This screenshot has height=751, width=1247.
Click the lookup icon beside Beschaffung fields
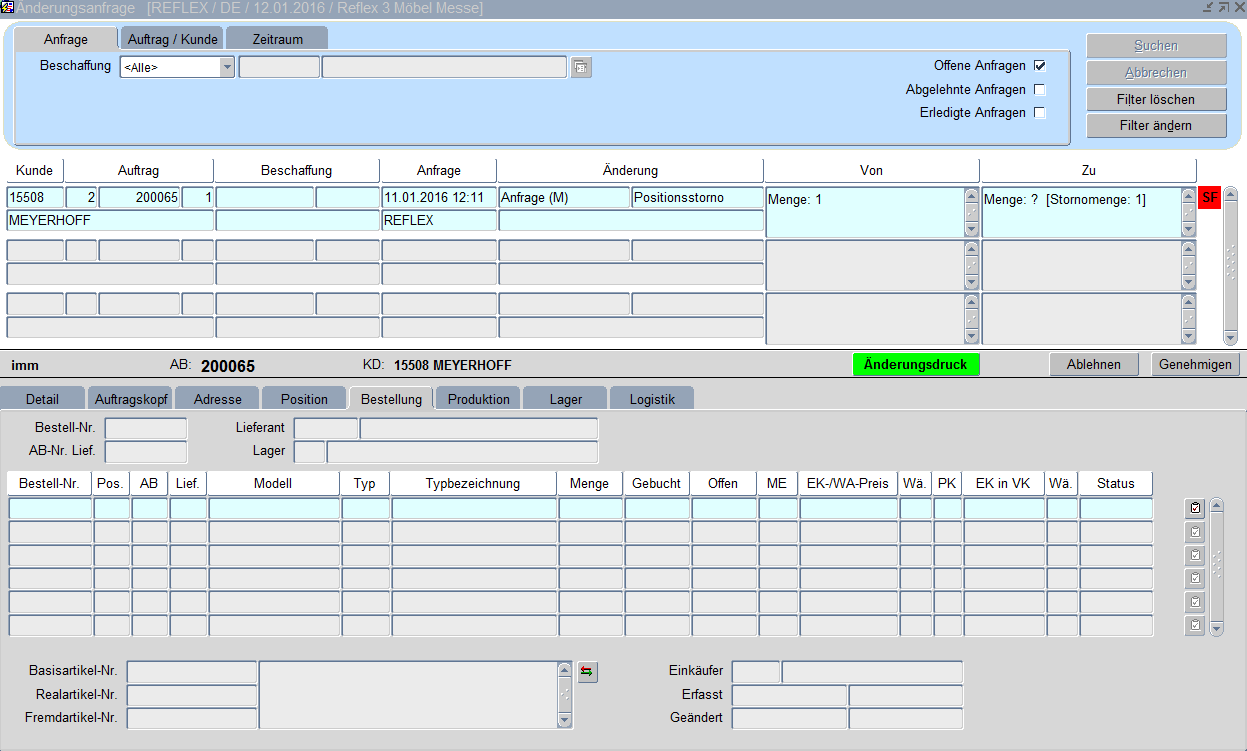coord(581,68)
